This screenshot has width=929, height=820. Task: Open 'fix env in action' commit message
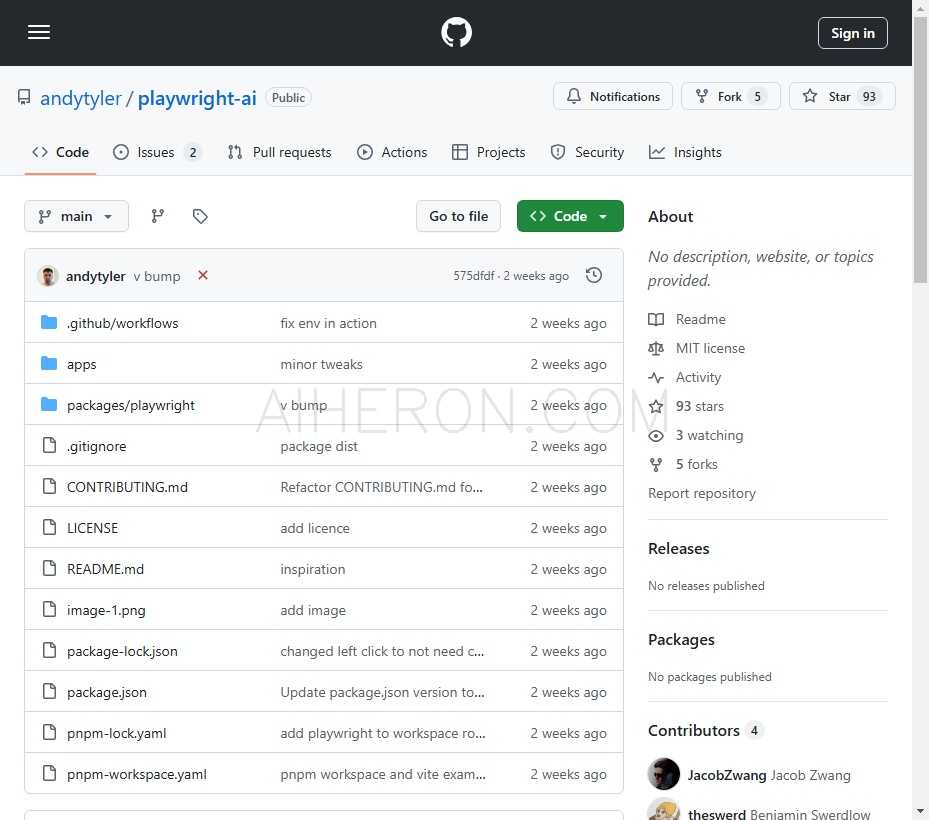tap(328, 323)
